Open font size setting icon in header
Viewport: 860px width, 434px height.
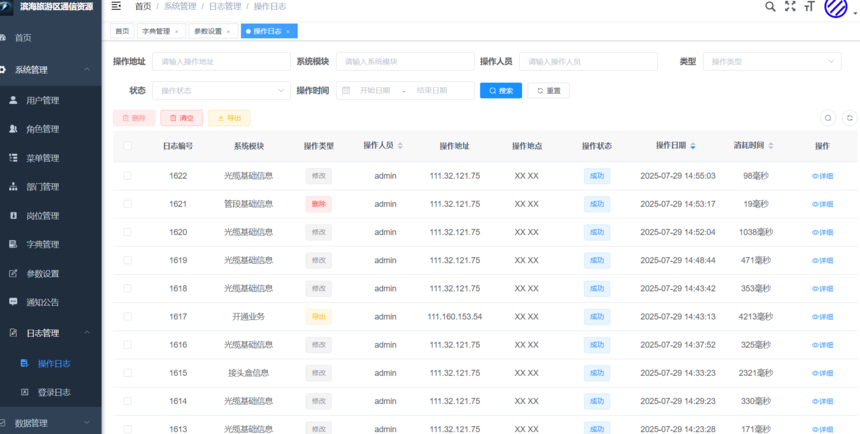[x=810, y=6]
